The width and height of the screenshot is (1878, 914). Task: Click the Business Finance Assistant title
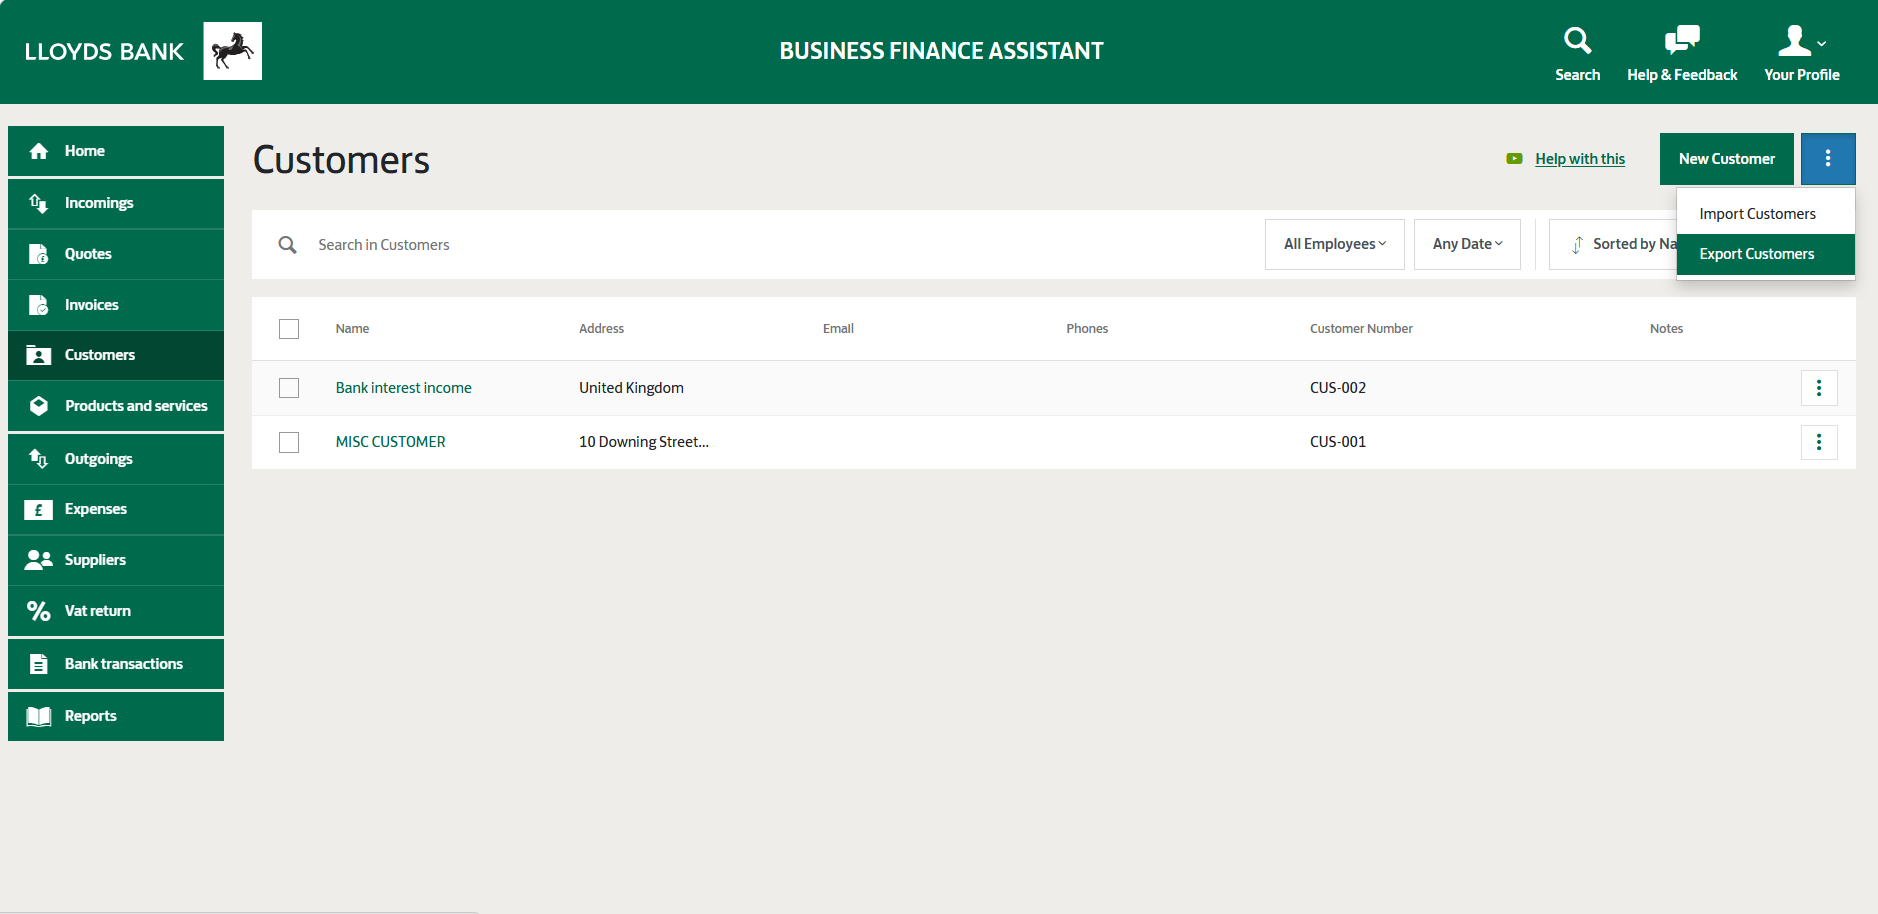coord(941,51)
